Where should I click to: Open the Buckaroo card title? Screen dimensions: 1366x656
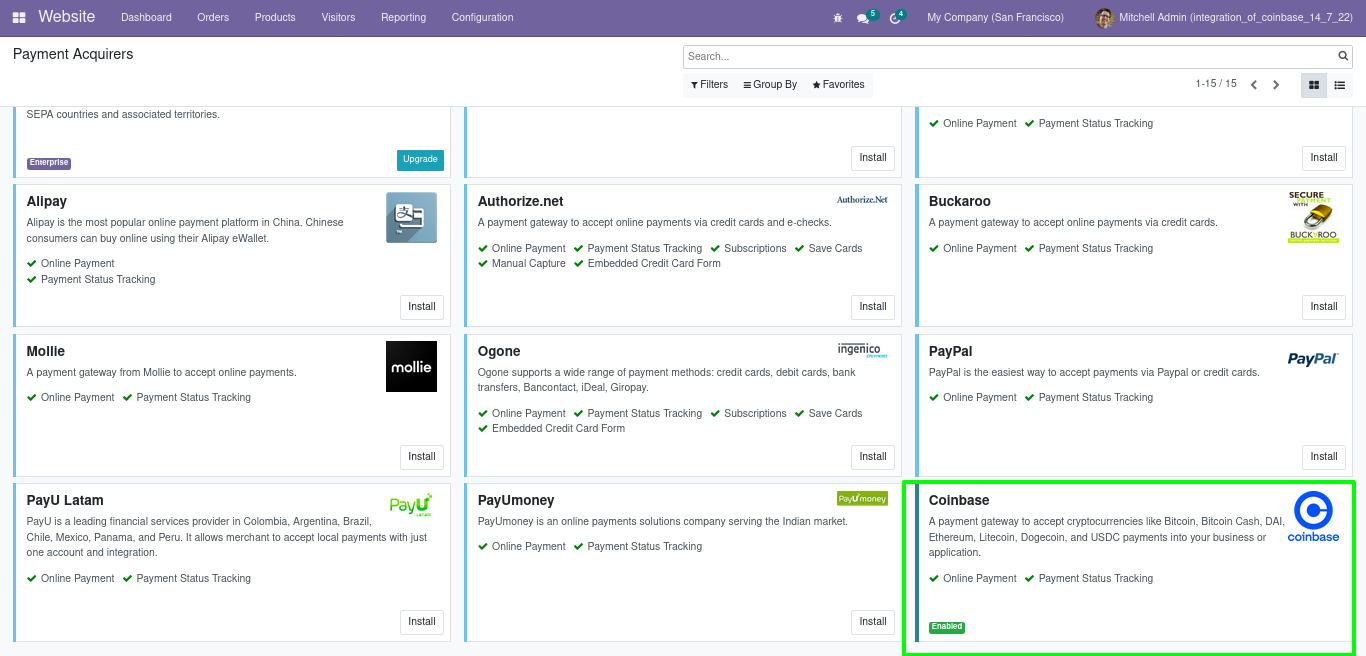pos(960,201)
